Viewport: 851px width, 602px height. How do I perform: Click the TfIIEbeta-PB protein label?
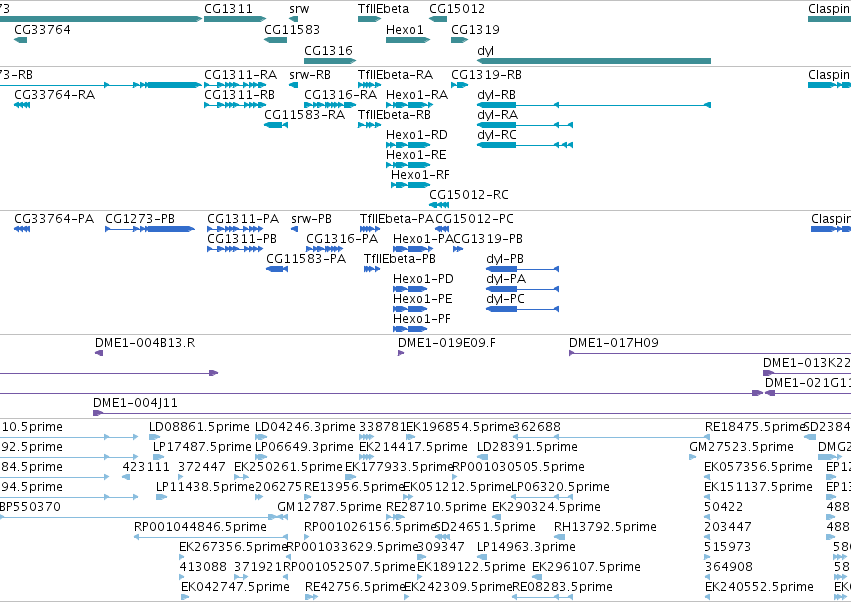(x=400, y=259)
